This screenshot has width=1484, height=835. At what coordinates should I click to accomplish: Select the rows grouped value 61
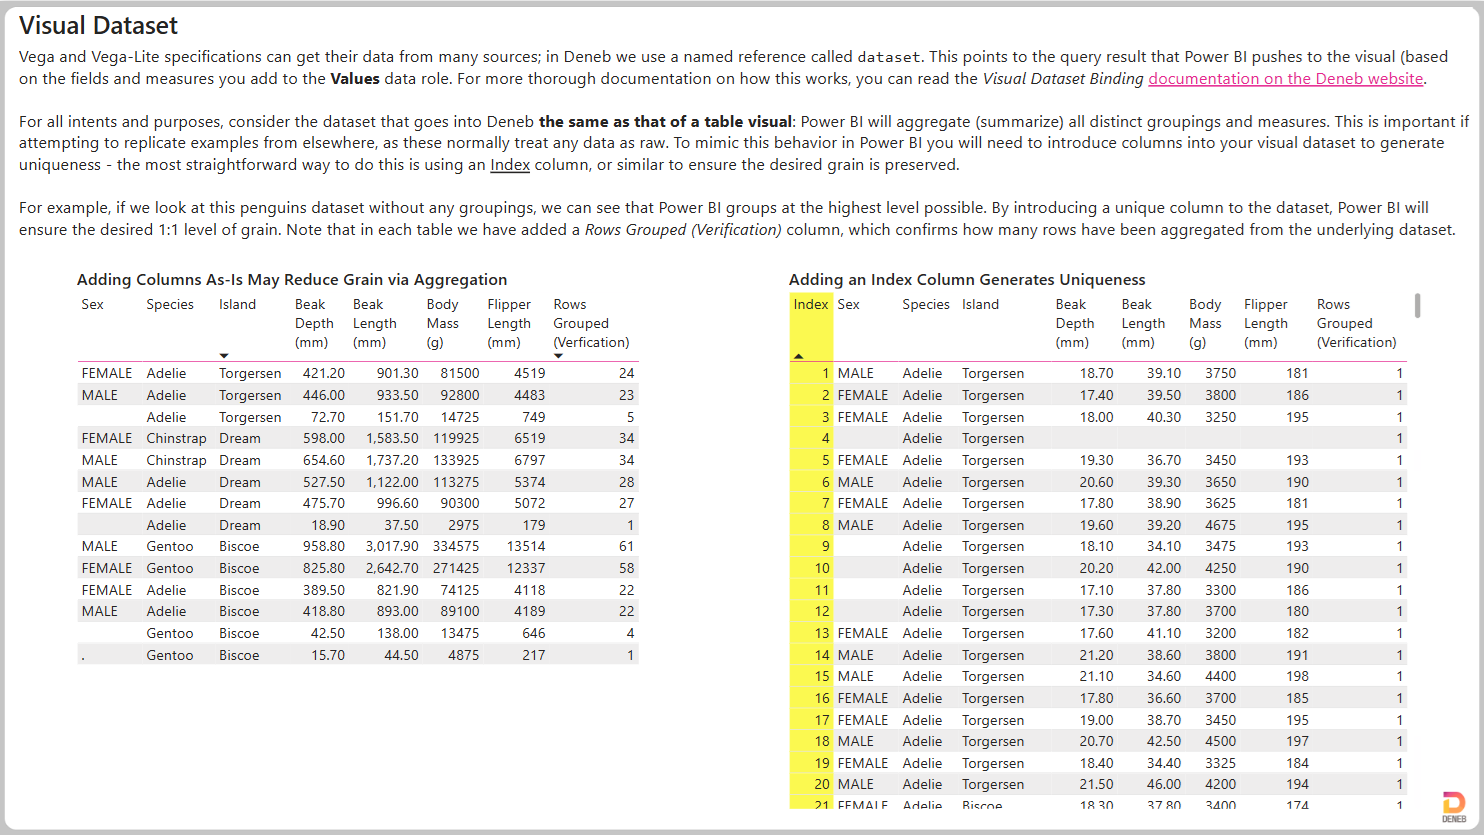coord(626,547)
